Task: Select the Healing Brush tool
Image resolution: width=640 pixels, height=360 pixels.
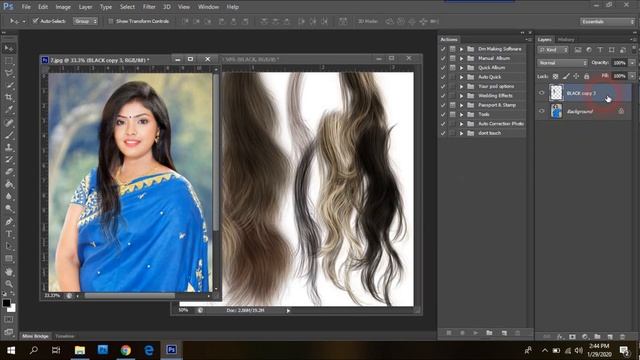Action: tap(9, 122)
